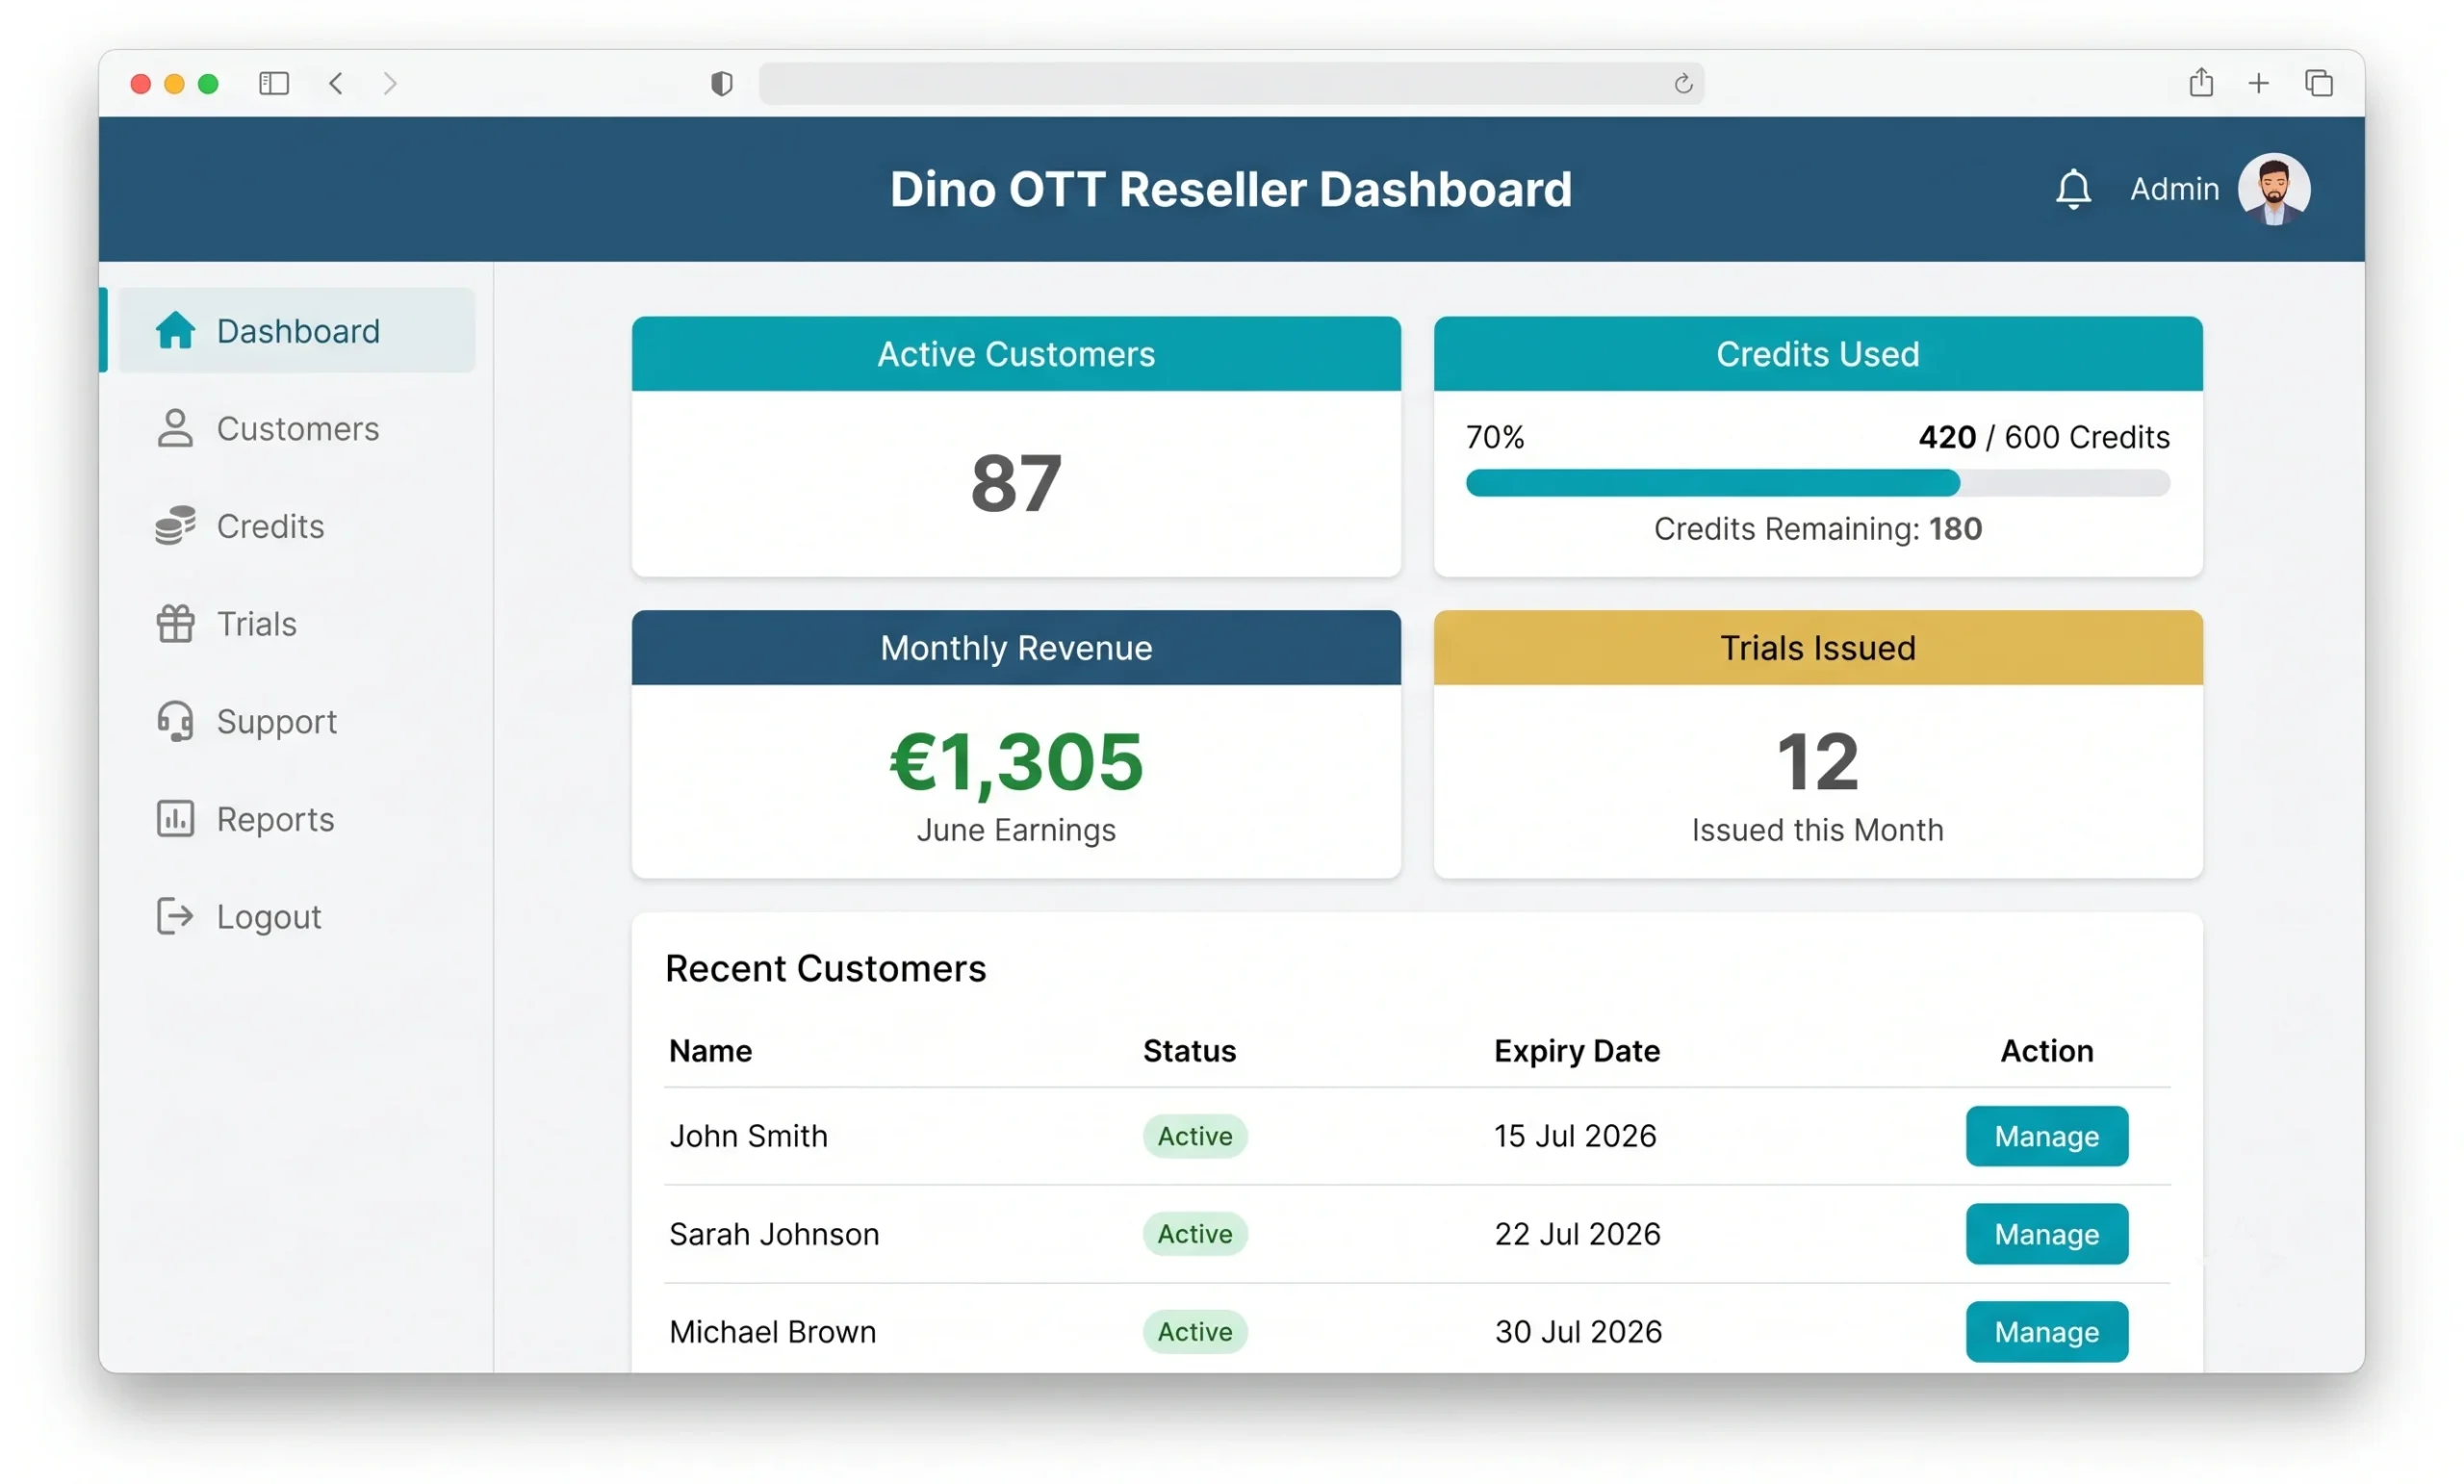Toggle the browser sidebar icon
The image size is (2464, 1484).
274,83
